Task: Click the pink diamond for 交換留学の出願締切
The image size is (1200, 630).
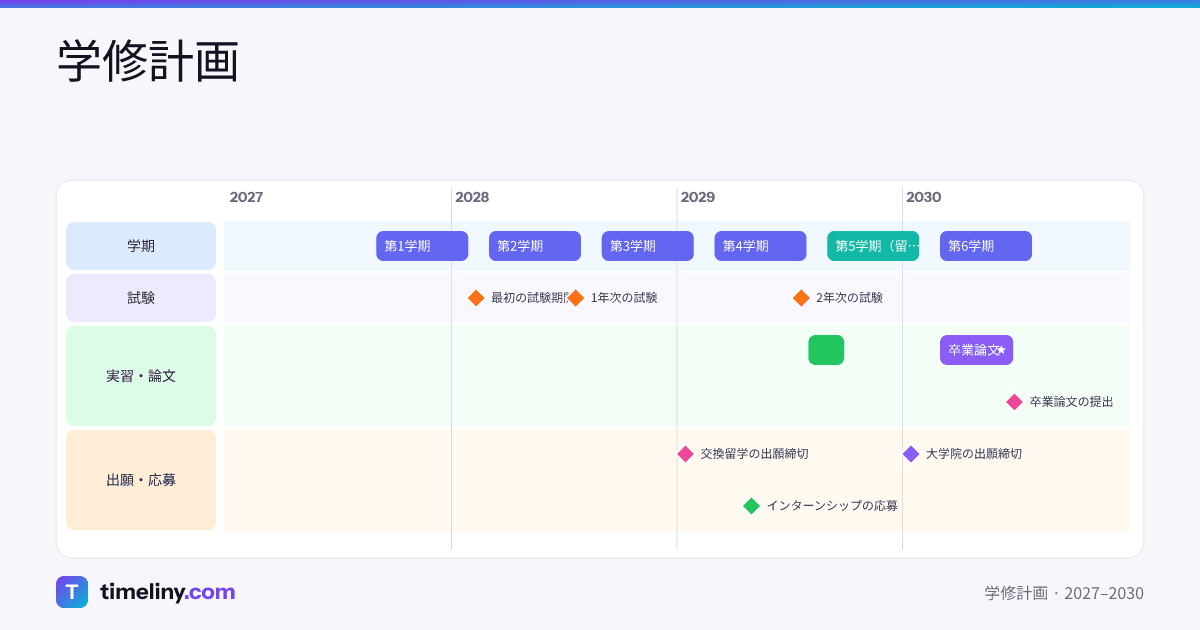Action: tap(685, 454)
